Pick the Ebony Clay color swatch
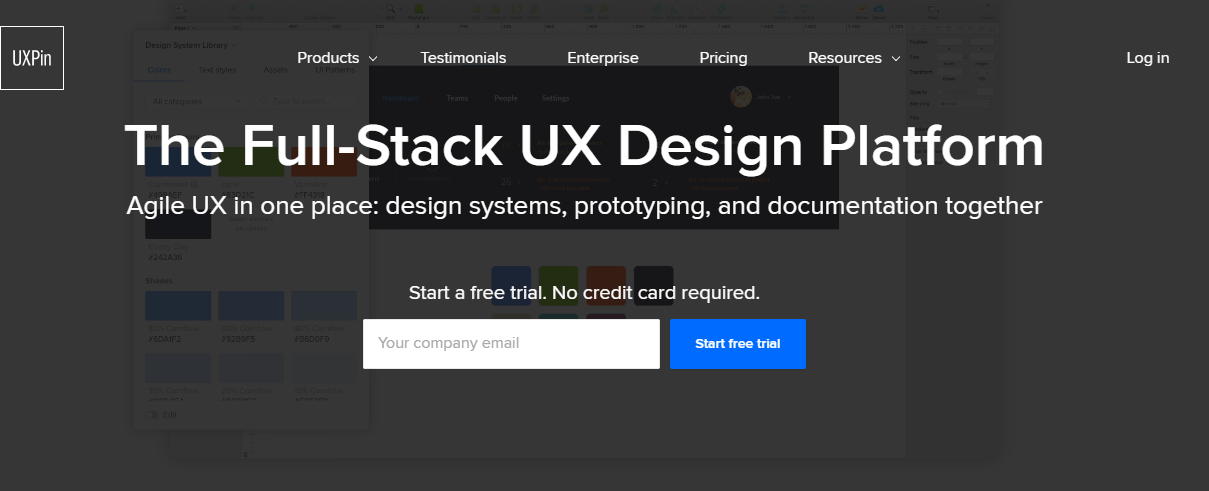The width and height of the screenshot is (1209, 491). coord(178,227)
